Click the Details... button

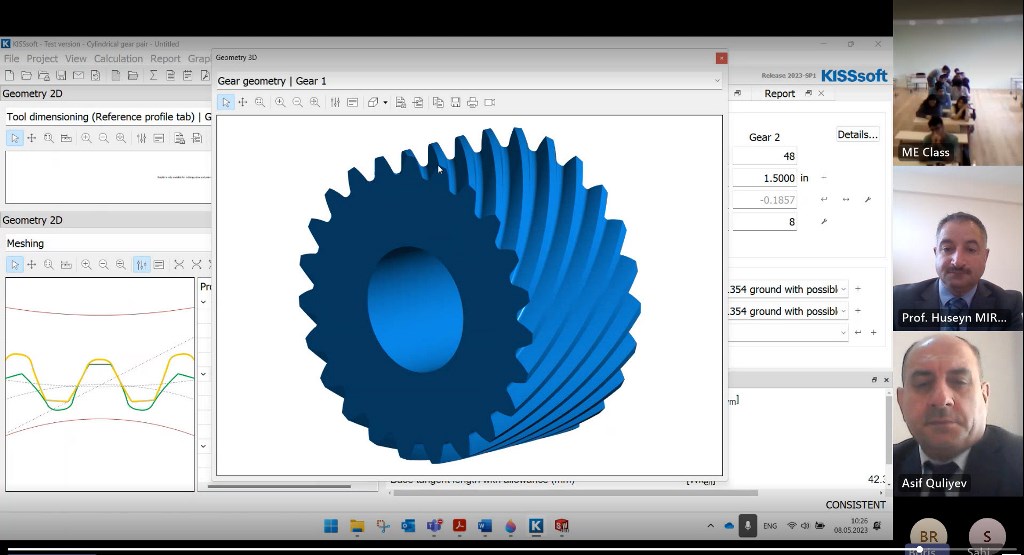[x=857, y=134]
